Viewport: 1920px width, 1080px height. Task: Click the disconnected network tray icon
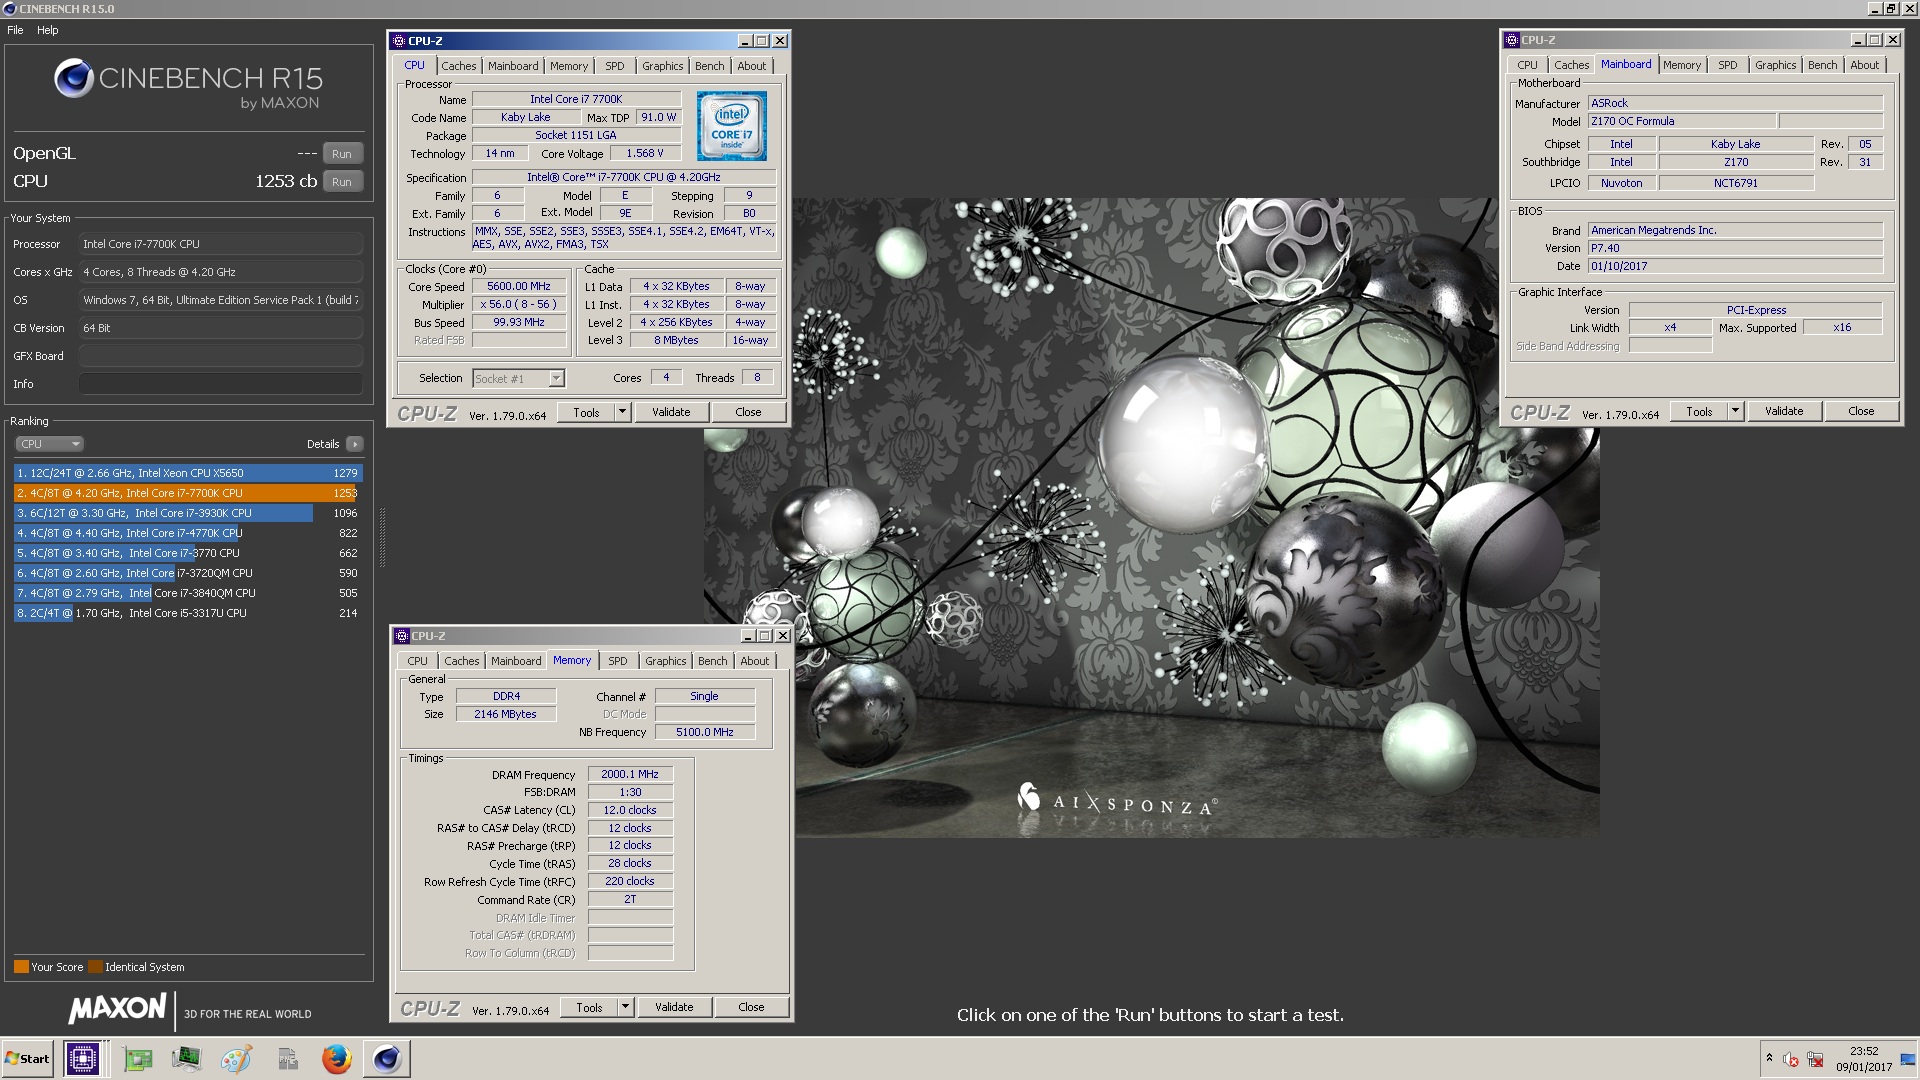(1815, 1059)
